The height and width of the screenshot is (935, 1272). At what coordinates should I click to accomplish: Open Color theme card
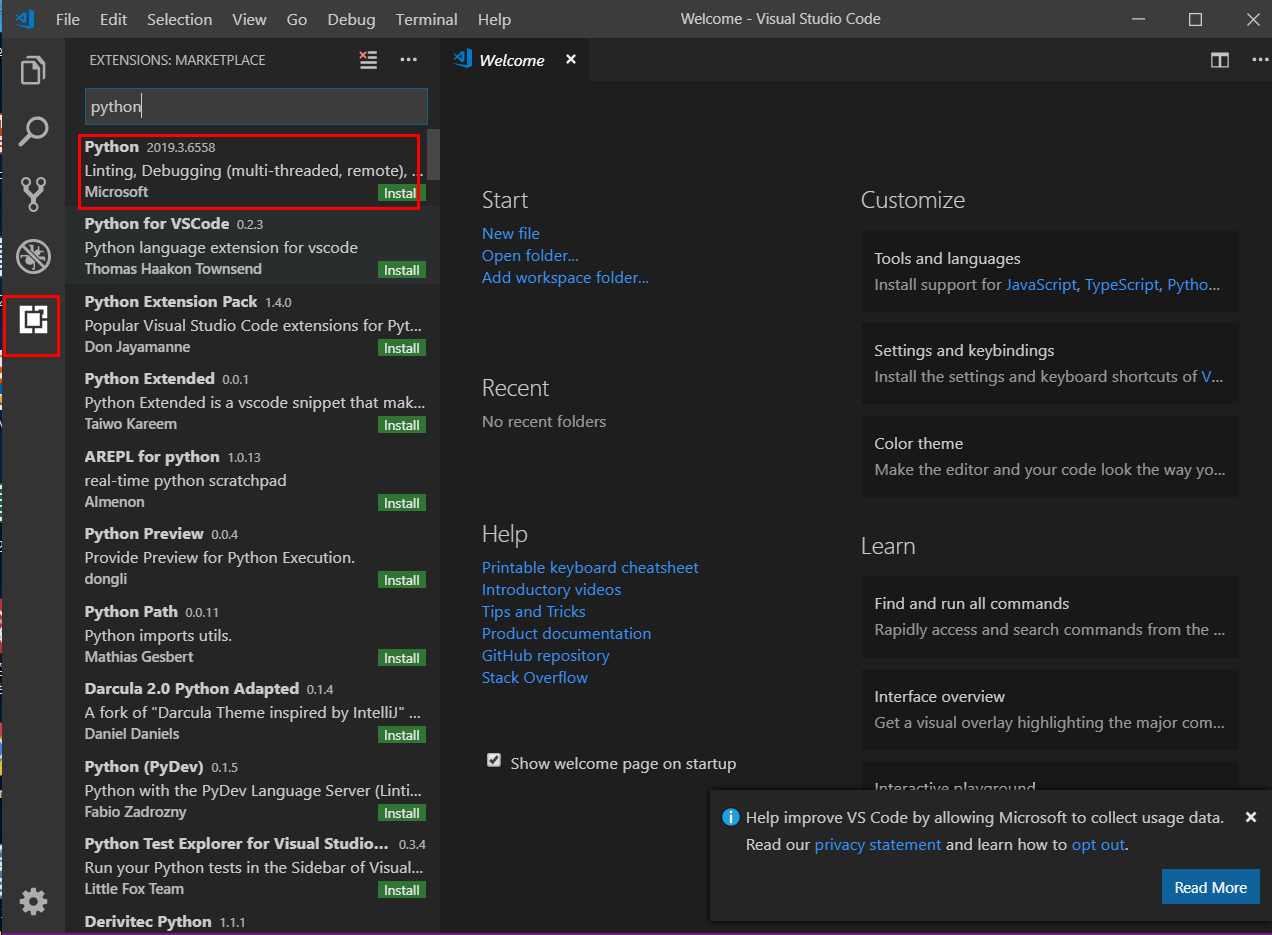coord(1050,456)
